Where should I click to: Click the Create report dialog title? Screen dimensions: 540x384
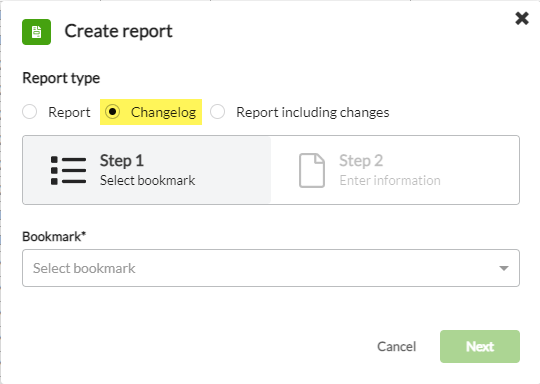point(118,31)
